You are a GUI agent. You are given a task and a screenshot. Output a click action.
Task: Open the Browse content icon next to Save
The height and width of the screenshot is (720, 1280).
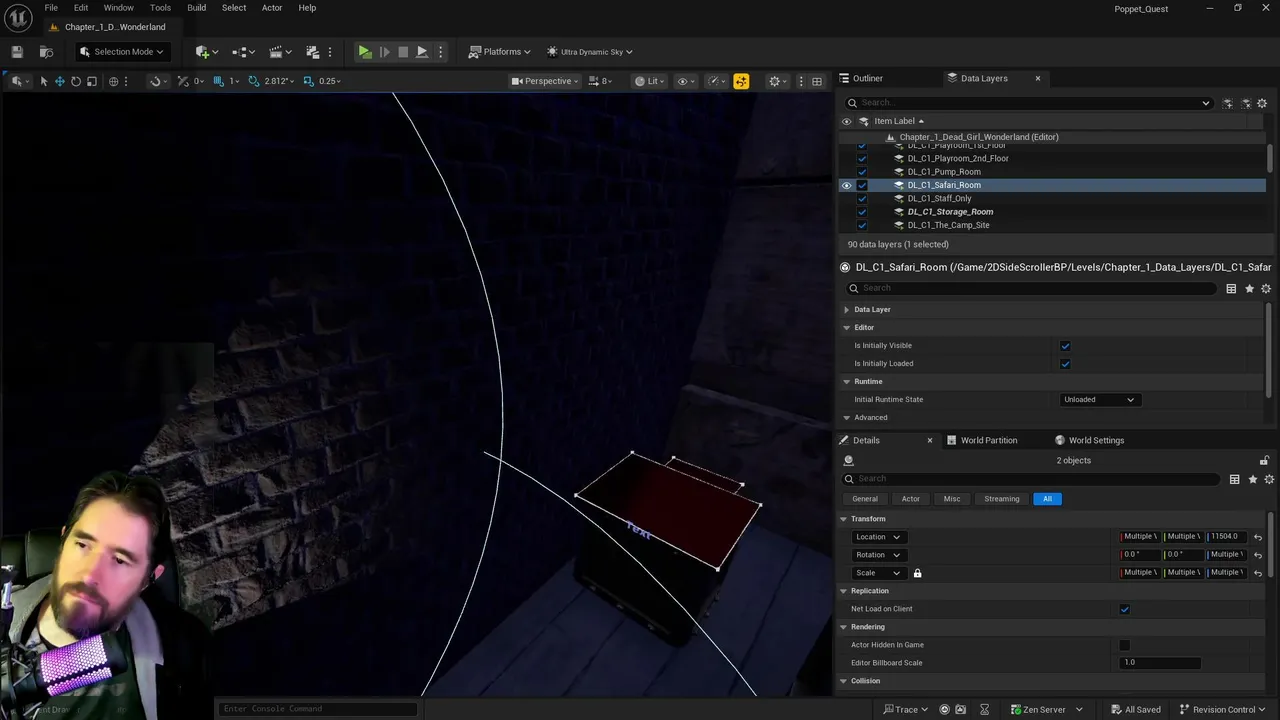[46, 52]
